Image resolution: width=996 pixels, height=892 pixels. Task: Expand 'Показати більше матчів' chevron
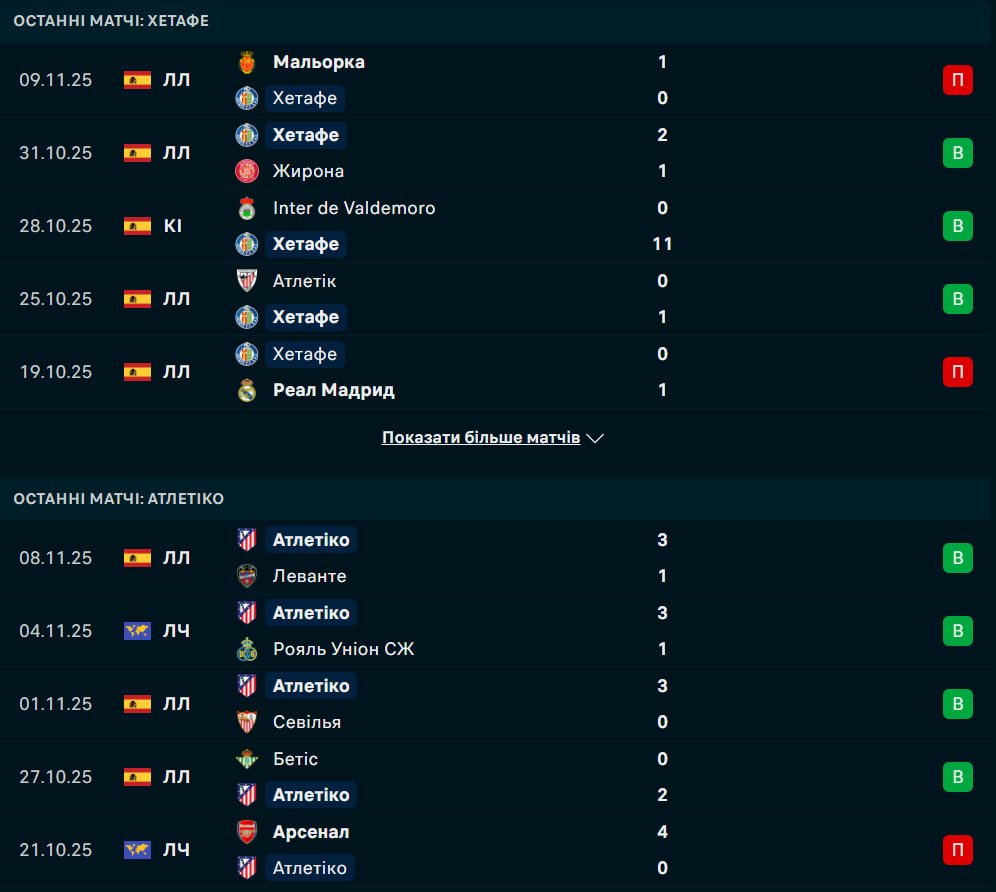click(x=595, y=438)
